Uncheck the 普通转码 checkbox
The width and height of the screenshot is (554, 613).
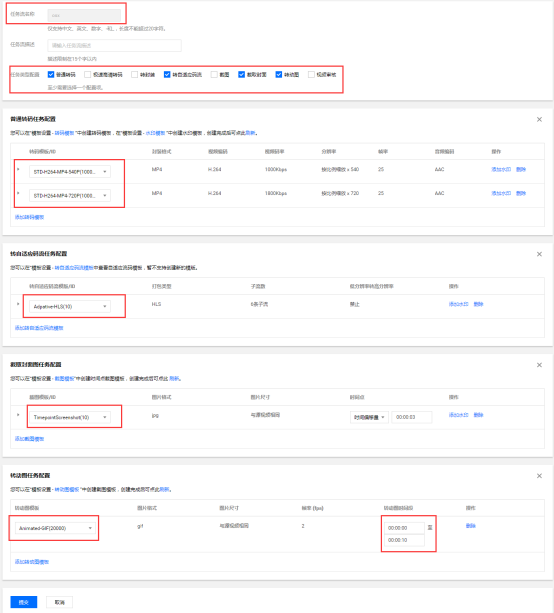click(51, 74)
